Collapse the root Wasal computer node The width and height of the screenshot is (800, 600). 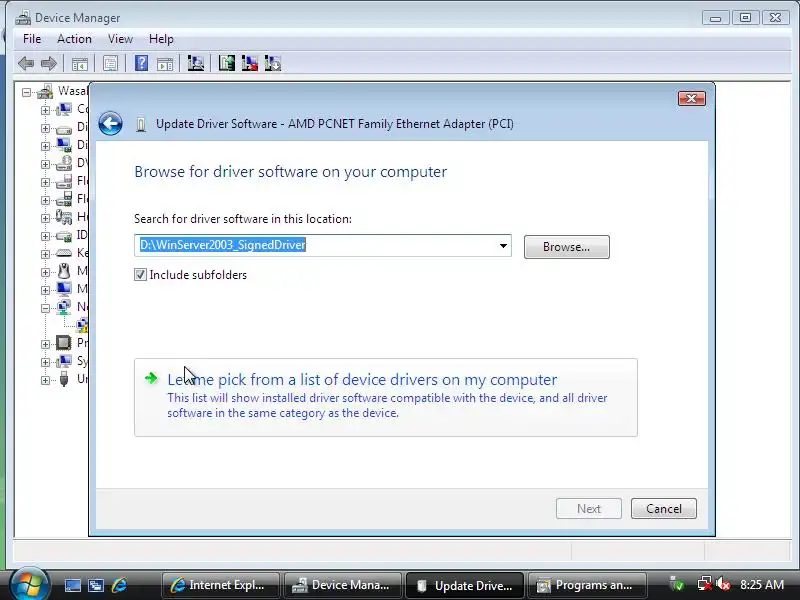pos(27,92)
